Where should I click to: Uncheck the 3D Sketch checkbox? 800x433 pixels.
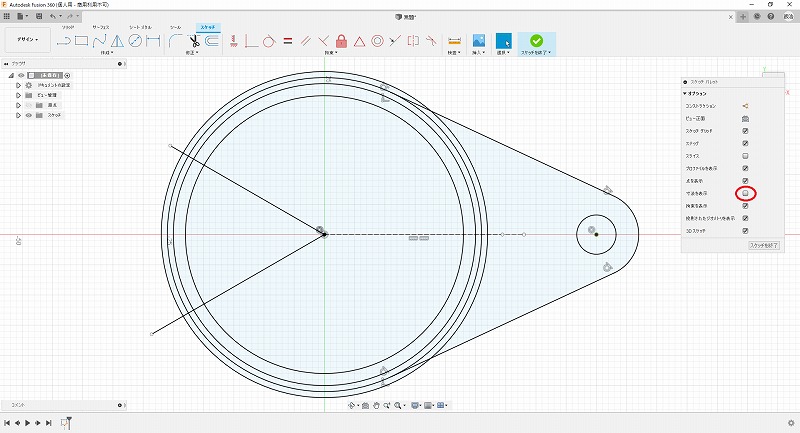745,231
